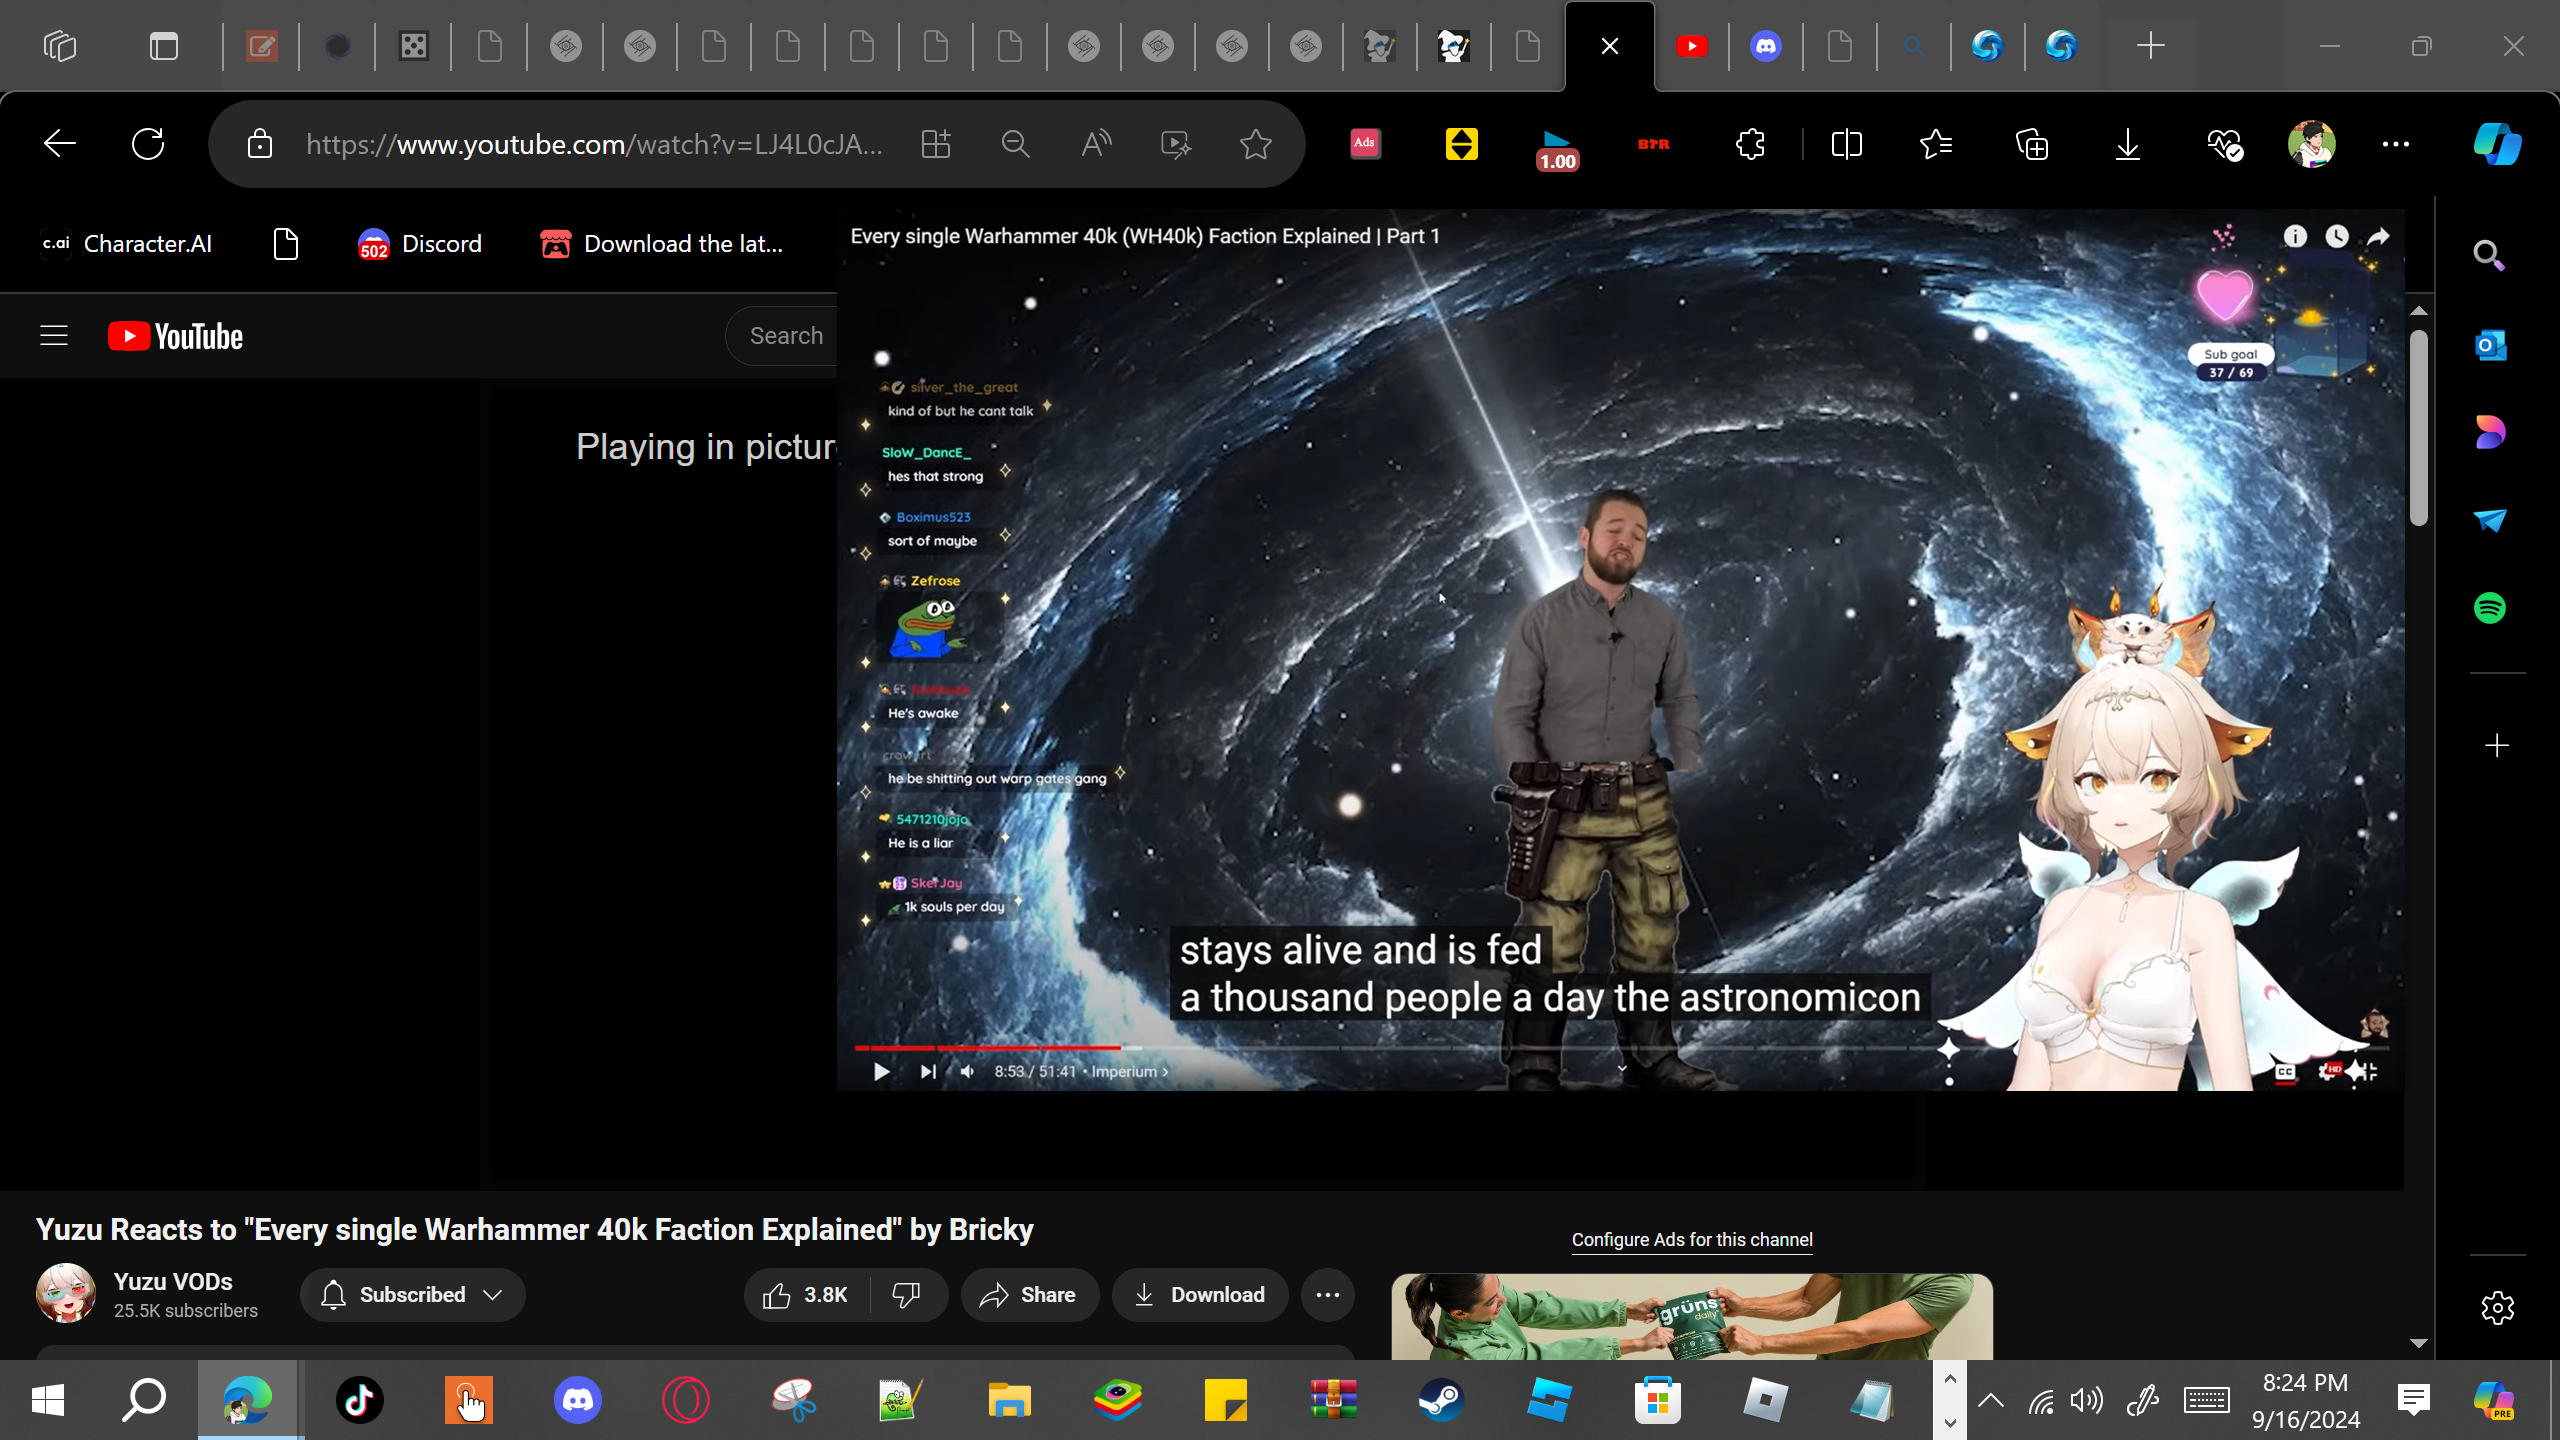Open Edge Settings and more menu
This screenshot has height=1440, width=2560.
(2396, 144)
